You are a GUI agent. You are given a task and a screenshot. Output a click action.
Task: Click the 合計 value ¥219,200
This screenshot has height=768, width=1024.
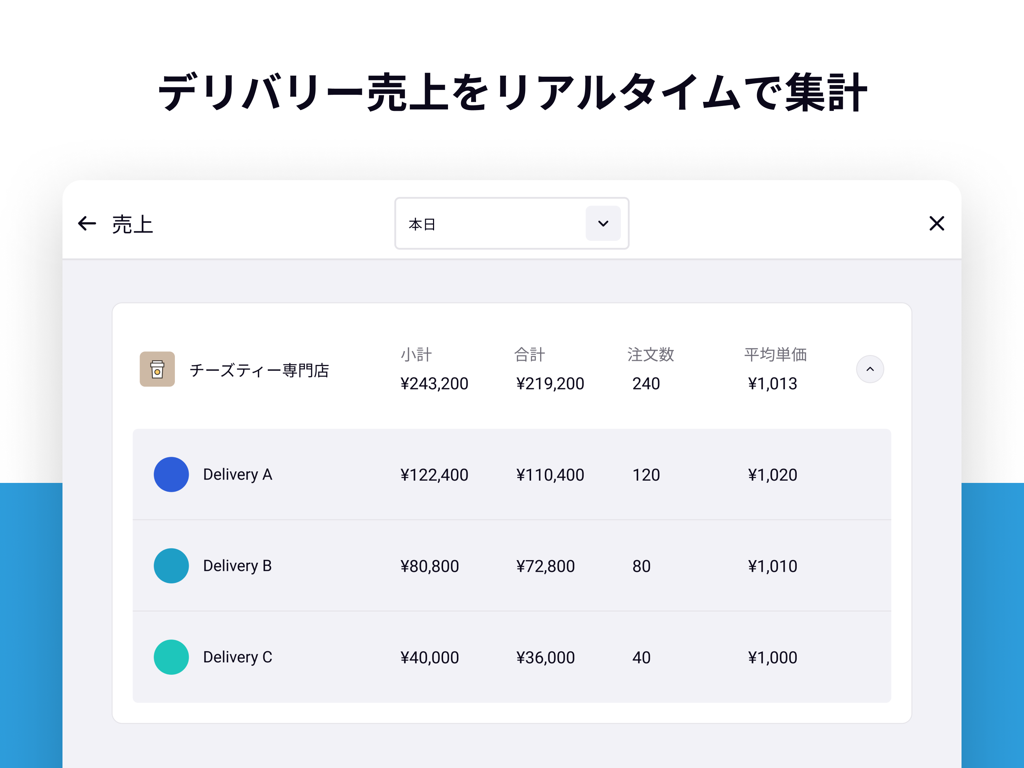[550, 382]
